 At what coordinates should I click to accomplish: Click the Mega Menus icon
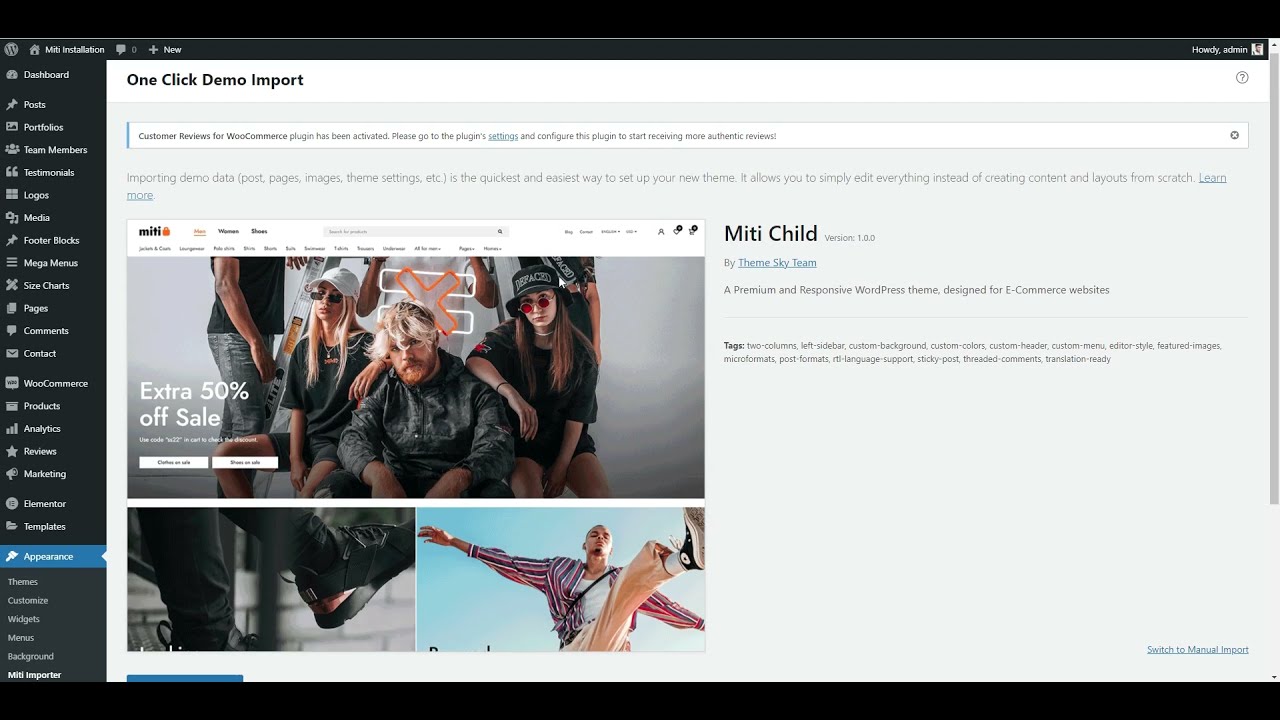coord(12,263)
